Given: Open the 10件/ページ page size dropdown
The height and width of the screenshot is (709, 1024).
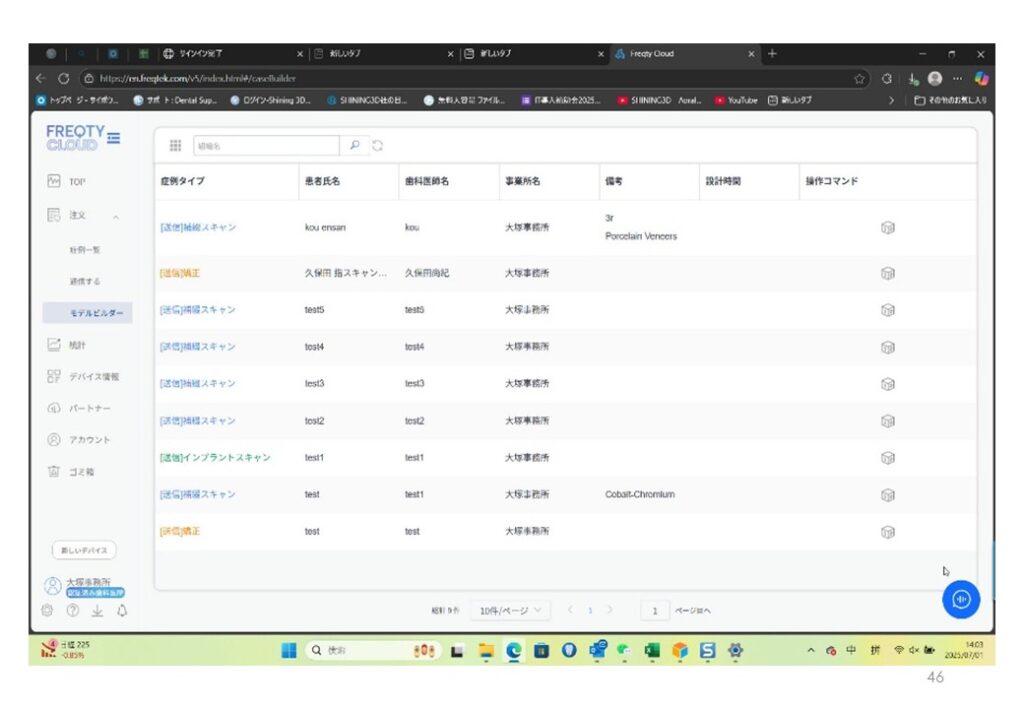Looking at the screenshot, I should click(x=510, y=610).
